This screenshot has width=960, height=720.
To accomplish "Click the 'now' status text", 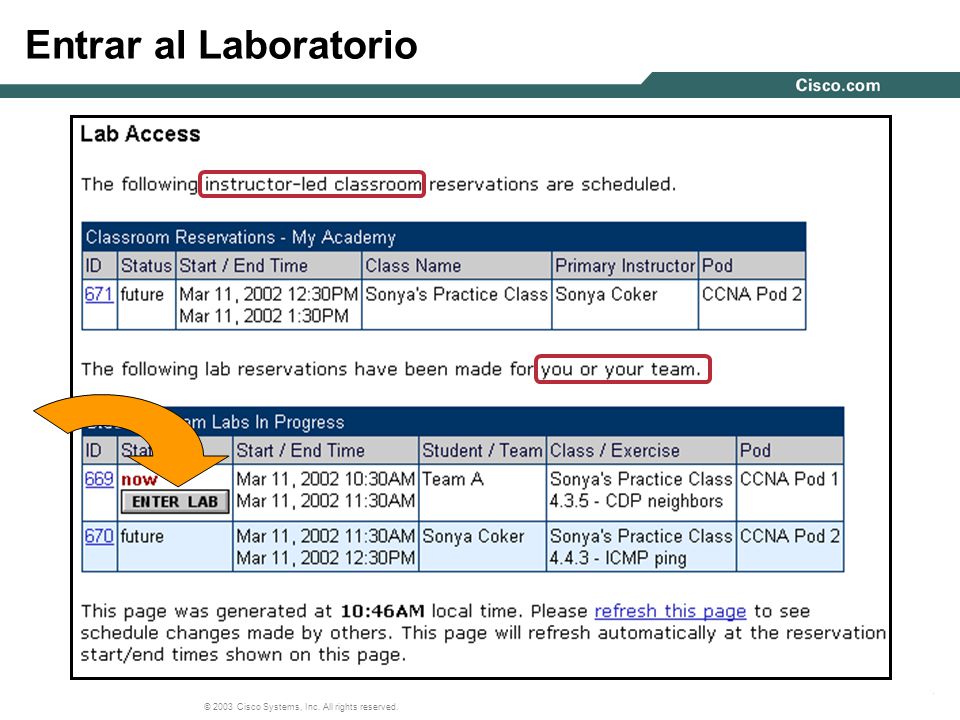I will tap(139, 479).
